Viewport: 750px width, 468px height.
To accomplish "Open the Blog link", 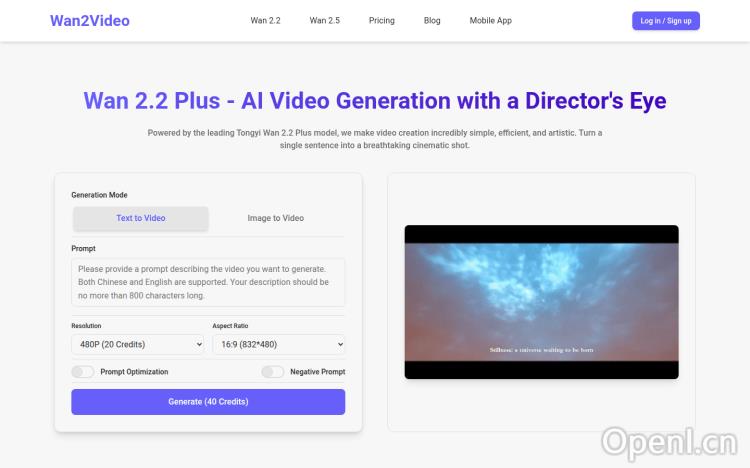I will coord(432,21).
